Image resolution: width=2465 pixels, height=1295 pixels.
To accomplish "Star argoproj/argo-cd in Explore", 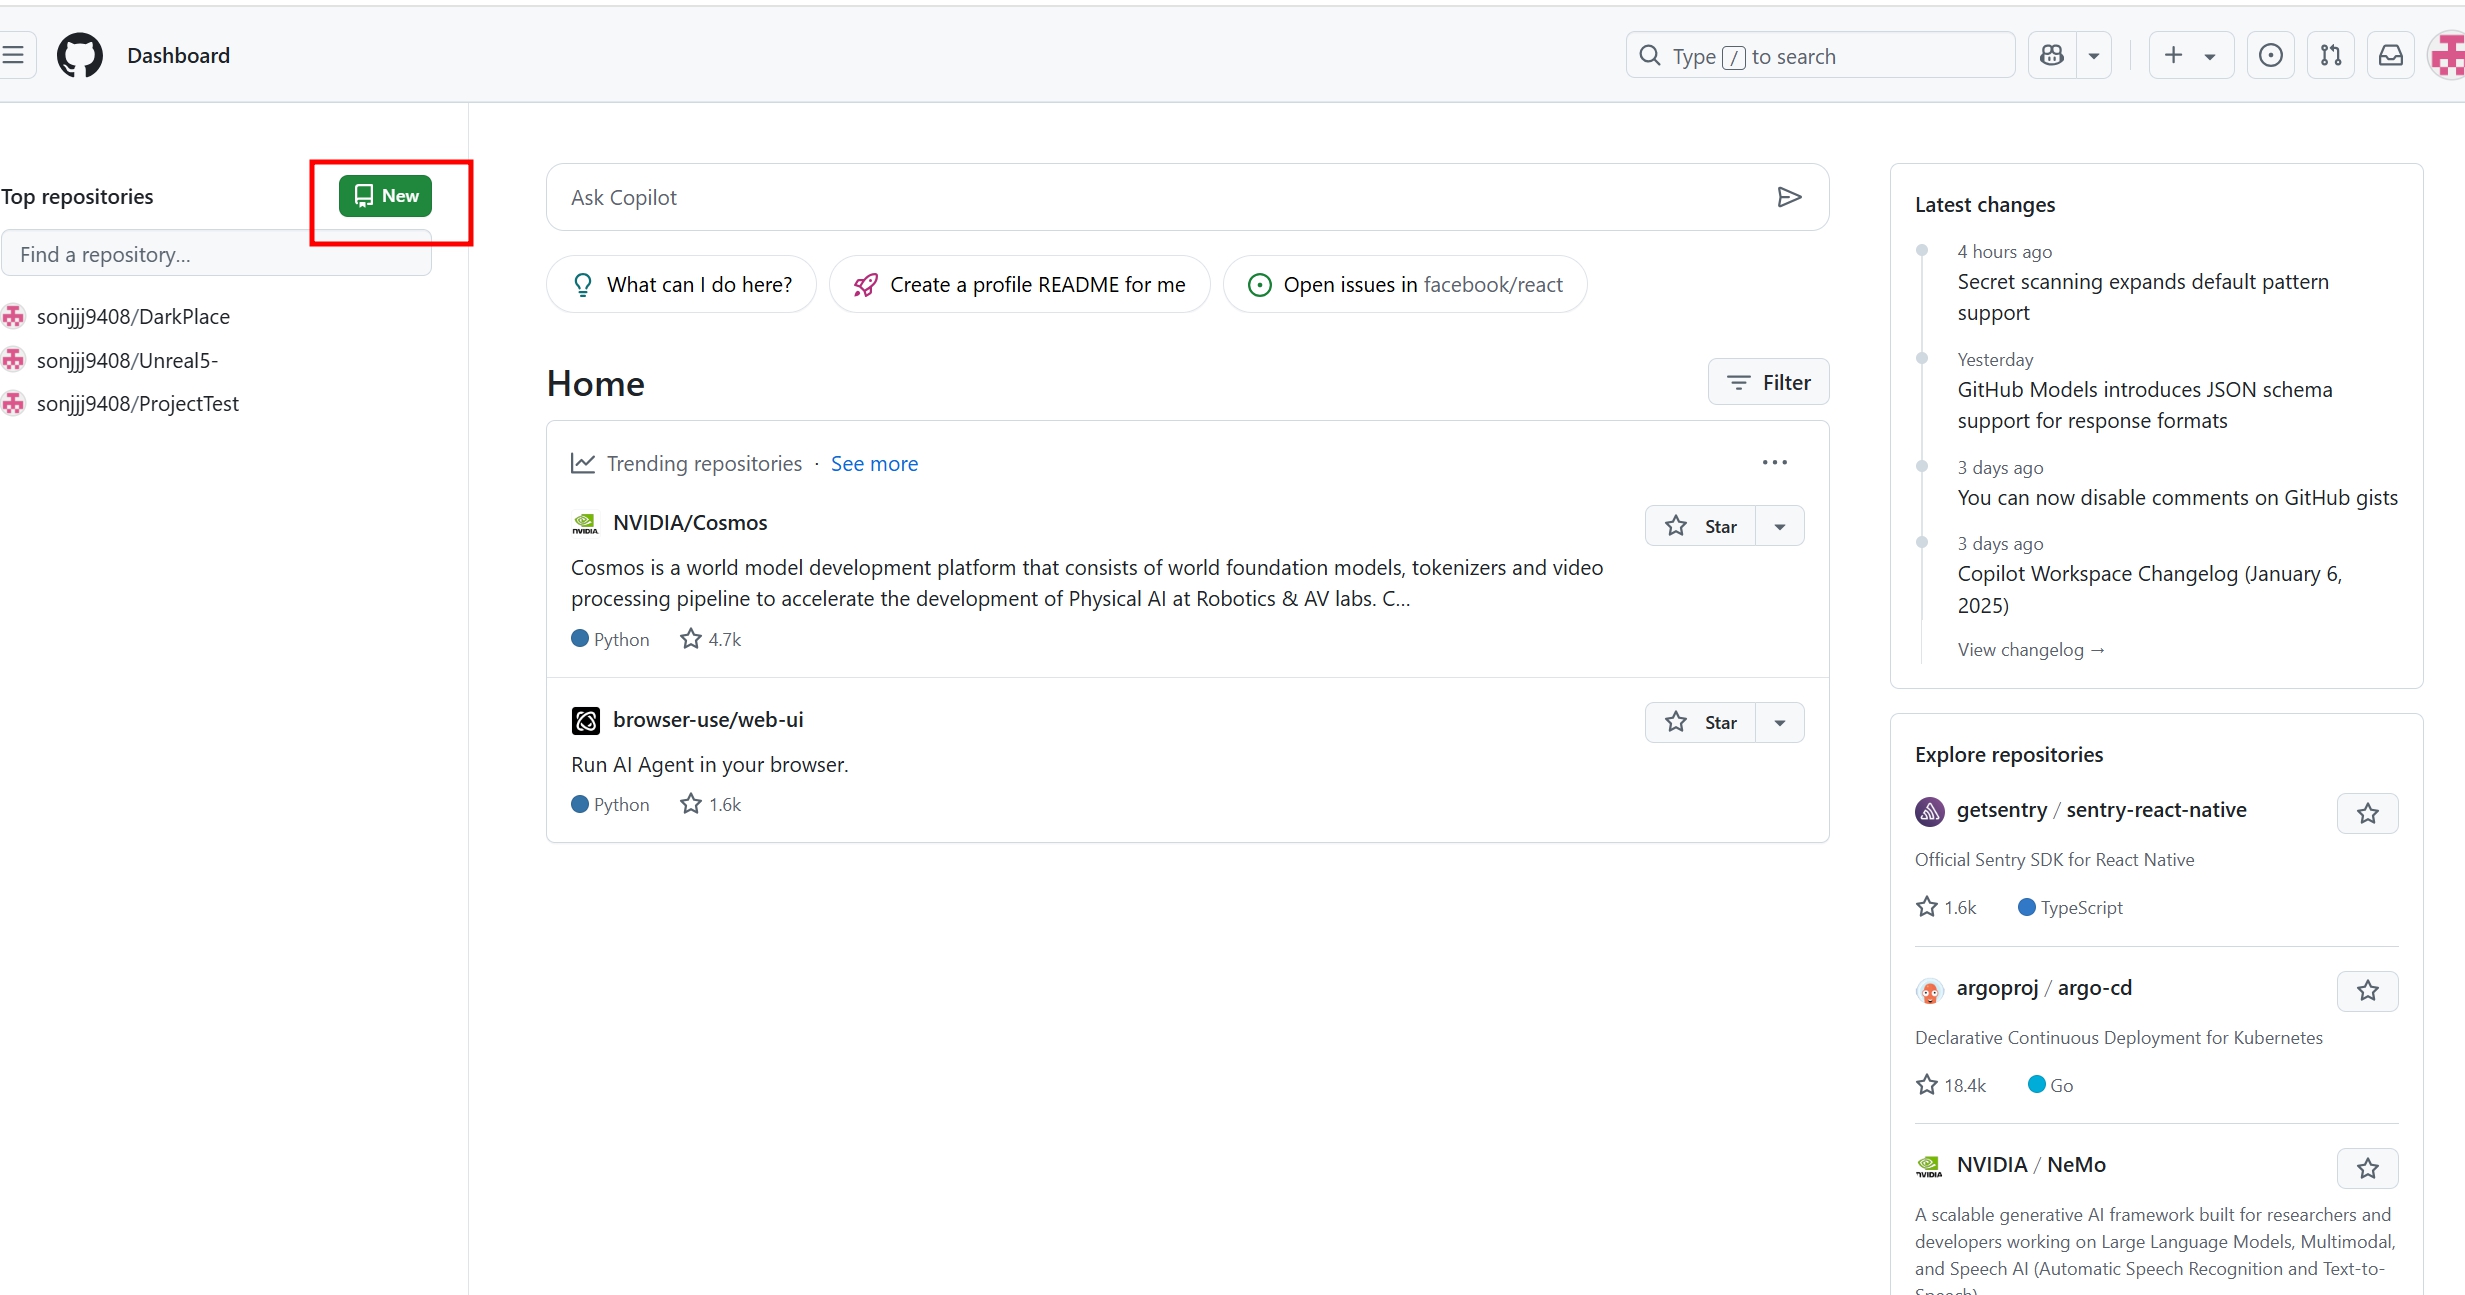I will [2368, 990].
